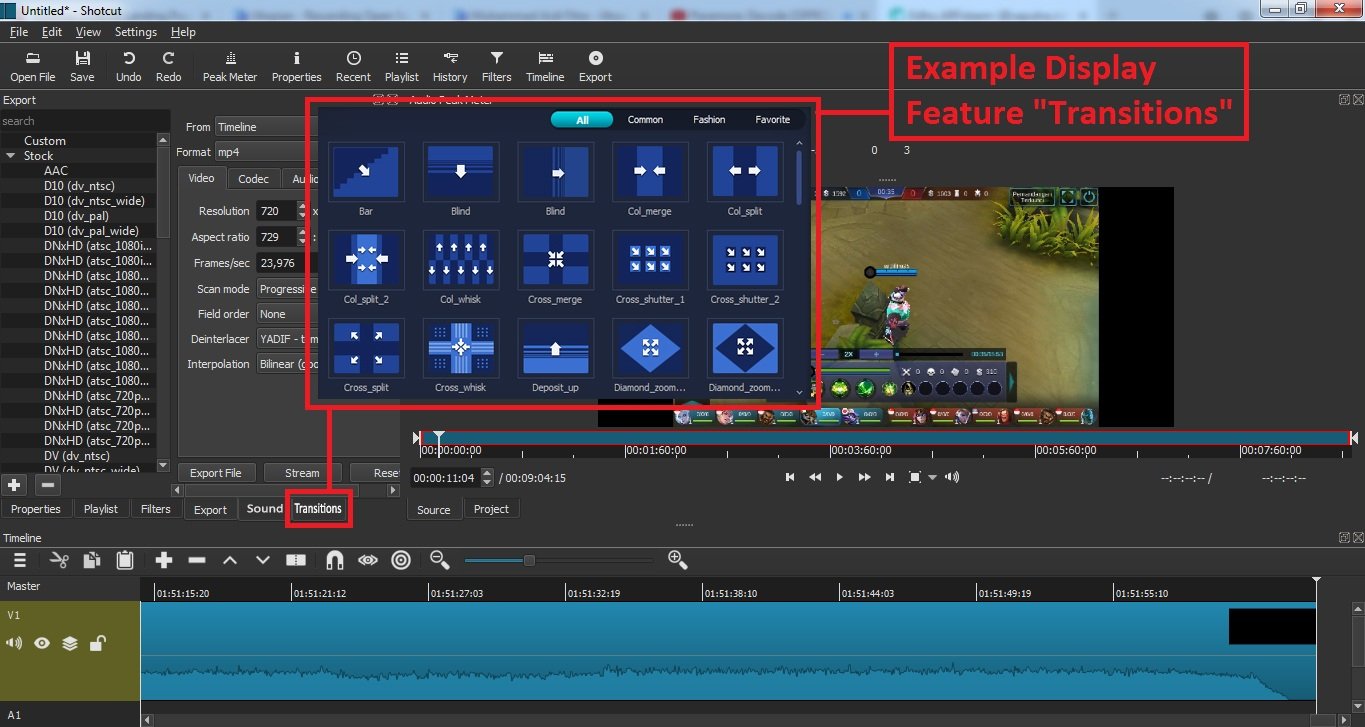Click the Save toolbar icon
The width and height of the screenshot is (1365, 727).
82,66
